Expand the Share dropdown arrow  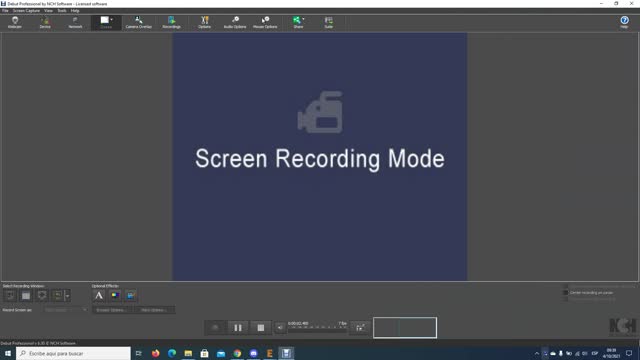pyautogui.click(x=303, y=19)
